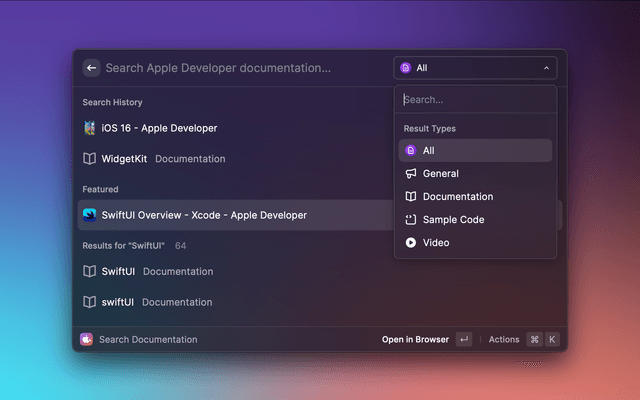Click the WidgetKit book icon
Screen dimensions: 640x400
pyautogui.click(x=90, y=158)
